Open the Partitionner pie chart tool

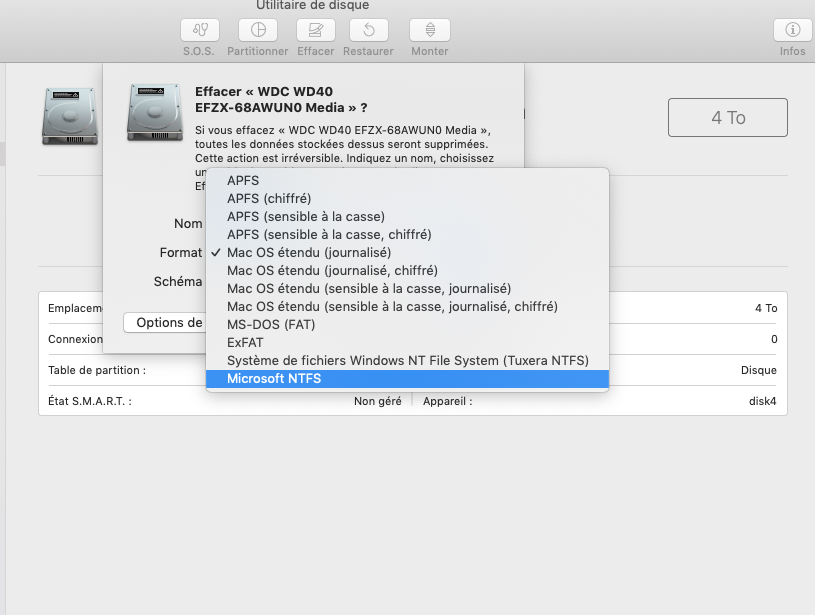258,30
